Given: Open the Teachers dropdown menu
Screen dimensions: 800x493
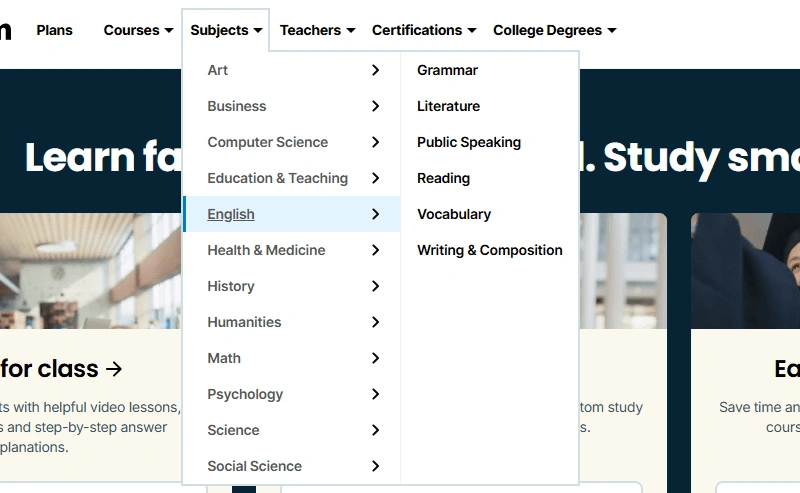Looking at the screenshot, I should pyautogui.click(x=317, y=30).
